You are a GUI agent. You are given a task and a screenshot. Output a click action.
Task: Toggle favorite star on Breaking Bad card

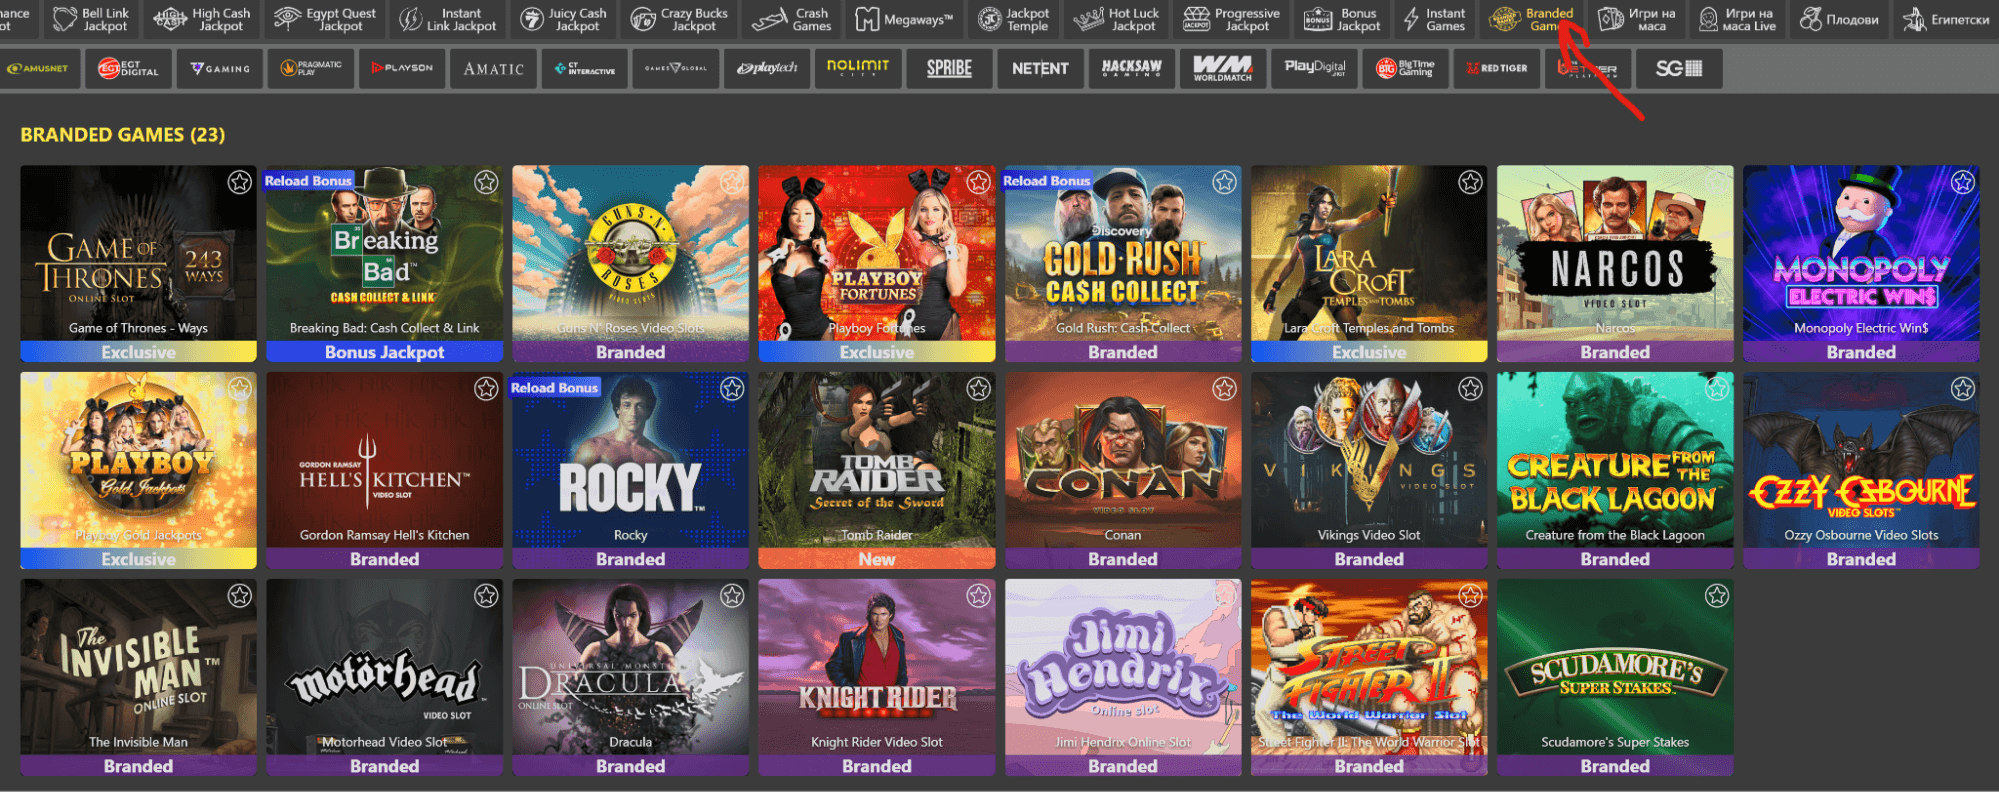(486, 182)
